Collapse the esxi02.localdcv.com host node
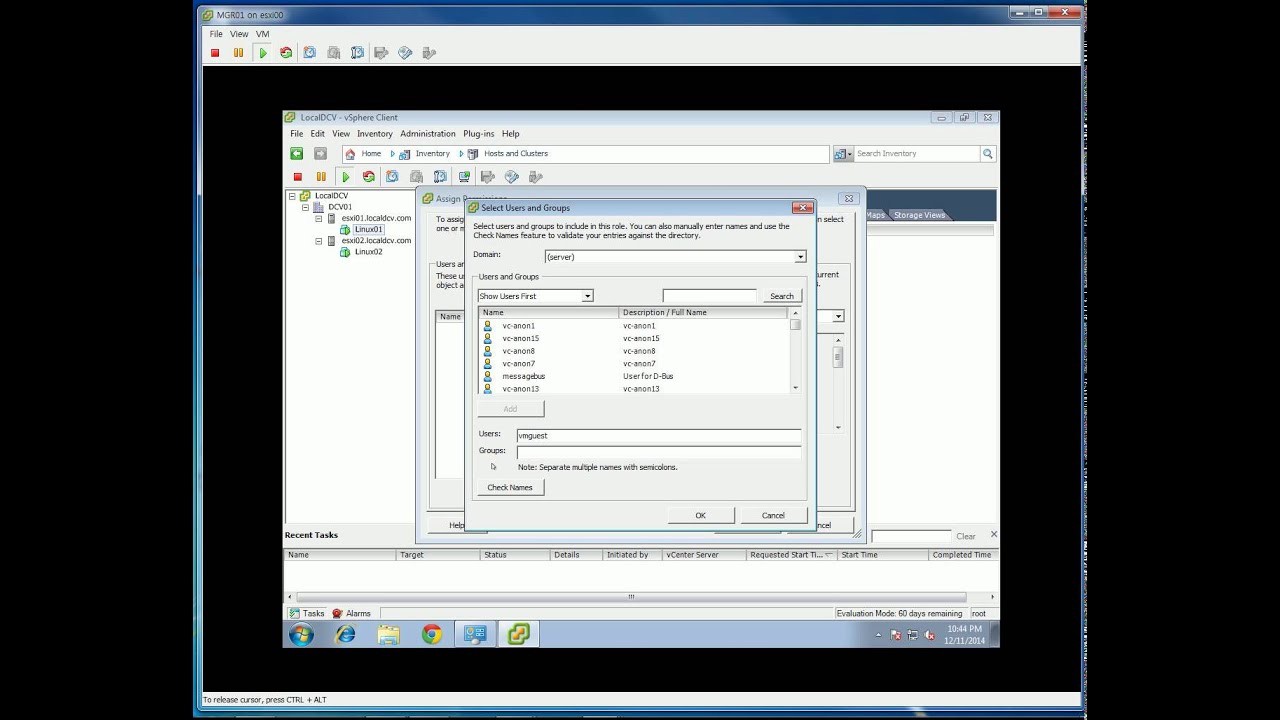The height and width of the screenshot is (720, 1280). [319, 241]
